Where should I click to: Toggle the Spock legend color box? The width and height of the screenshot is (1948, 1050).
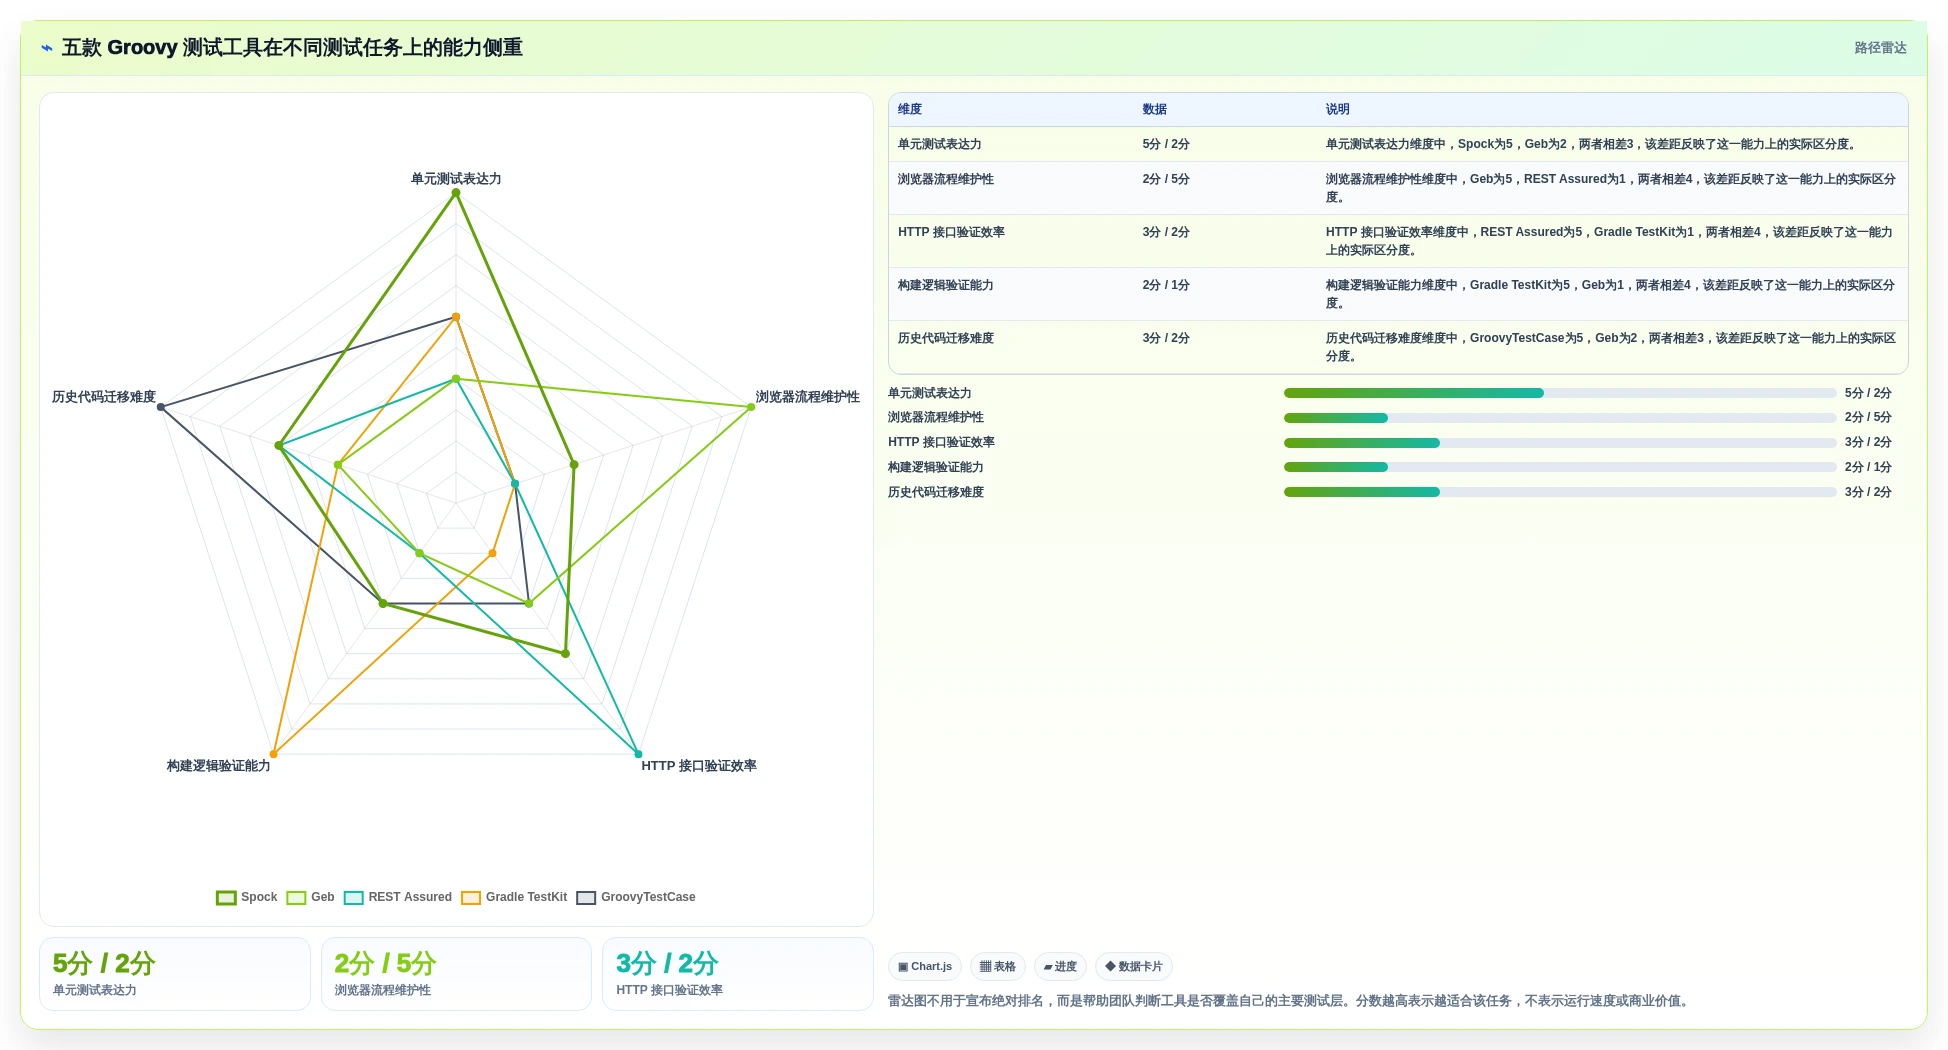226,897
